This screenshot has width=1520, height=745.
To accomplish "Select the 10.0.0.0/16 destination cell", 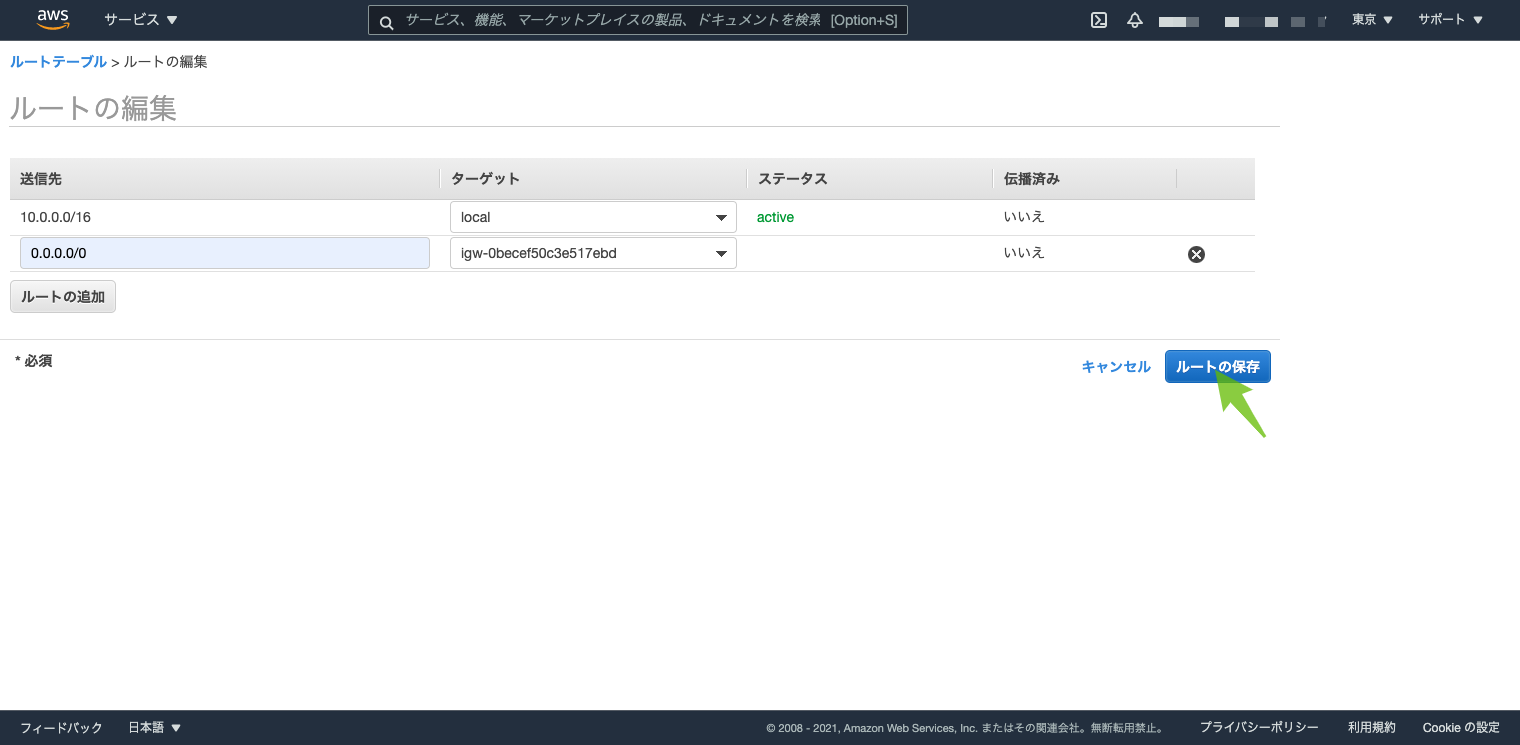I will [x=55, y=217].
